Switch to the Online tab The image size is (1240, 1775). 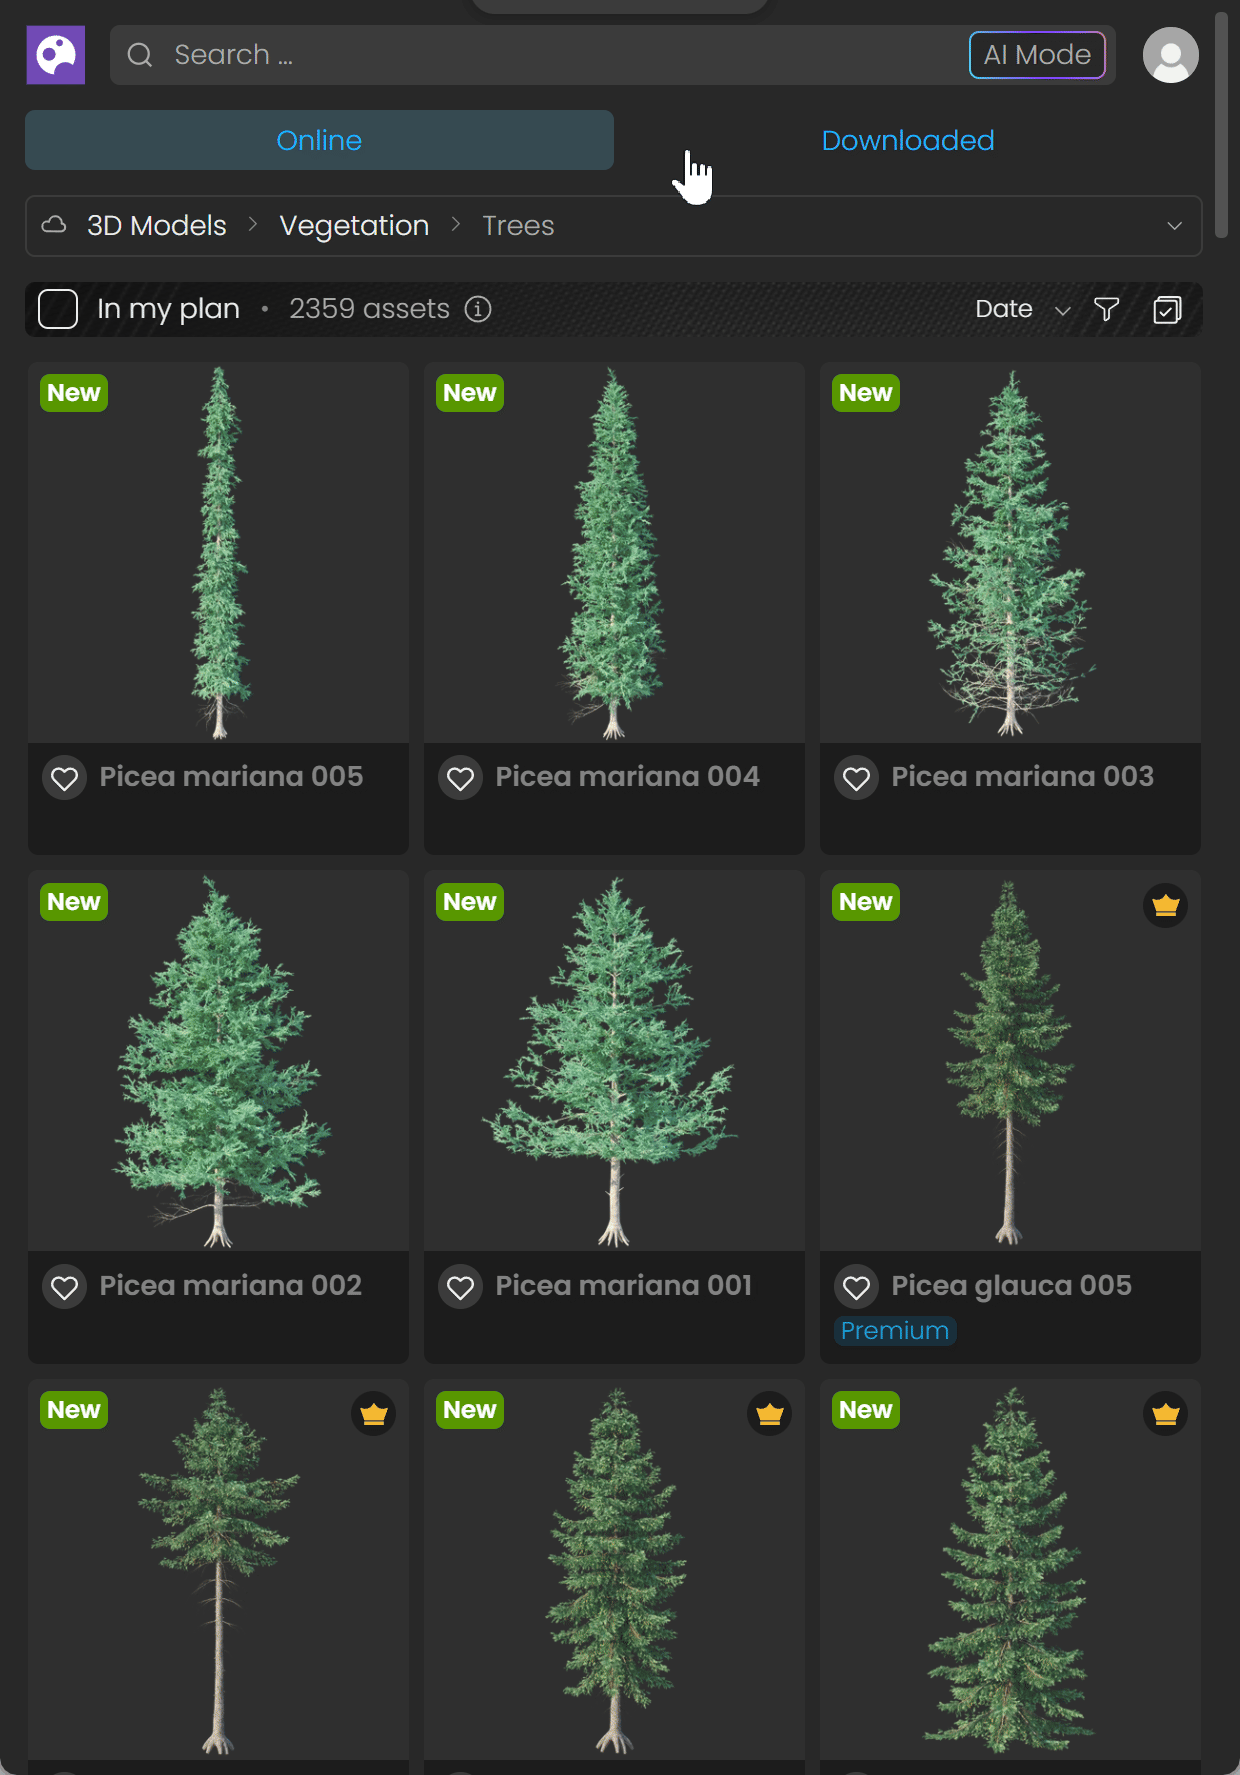click(319, 140)
